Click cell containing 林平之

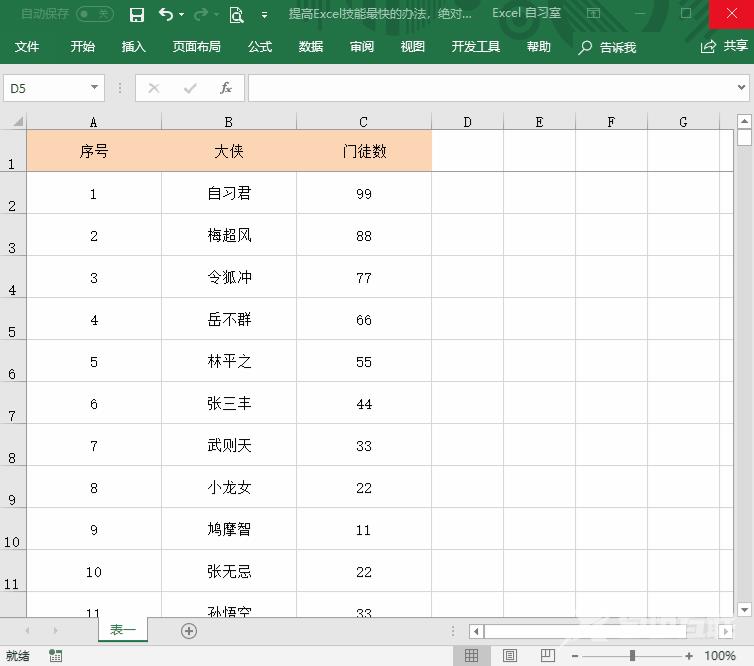[229, 361]
